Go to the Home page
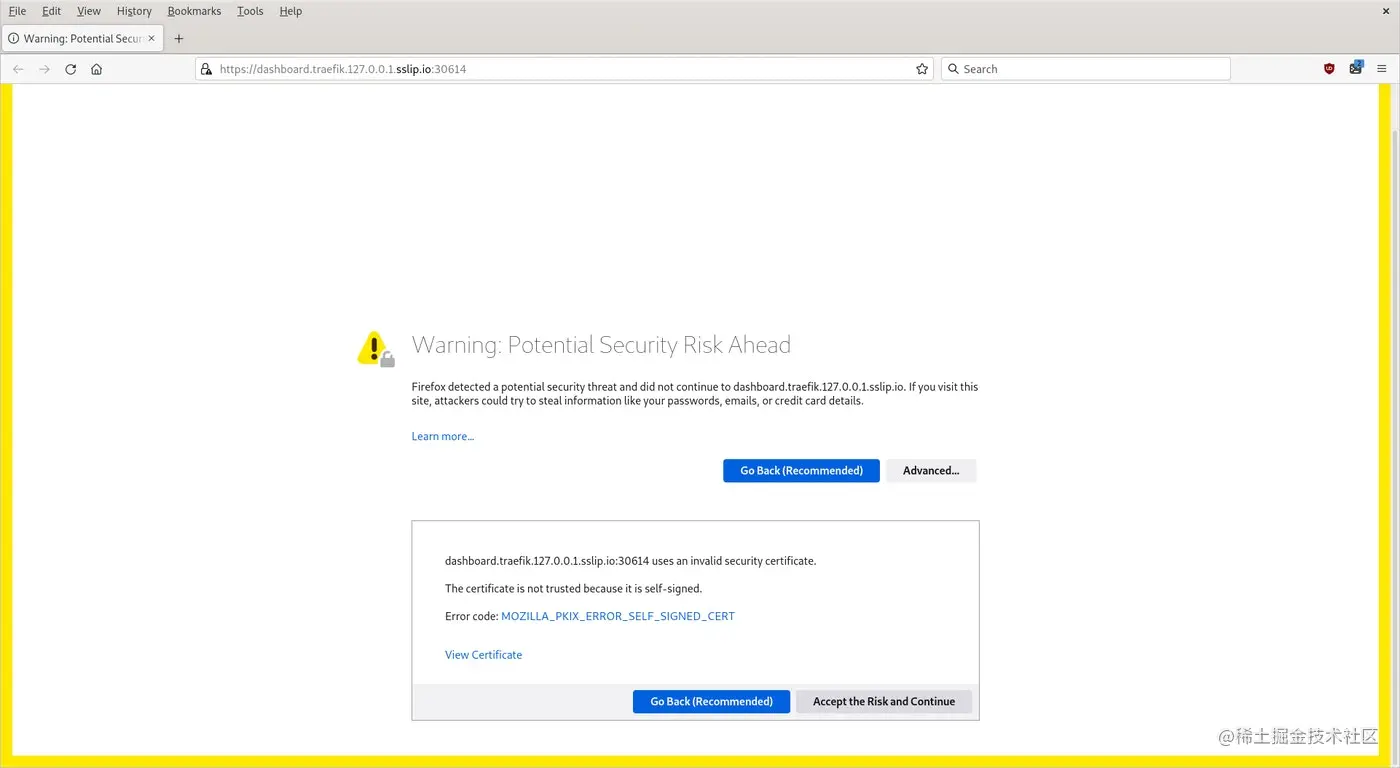Image resolution: width=1400 pixels, height=768 pixels. pyautogui.click(x=96, y=69)
